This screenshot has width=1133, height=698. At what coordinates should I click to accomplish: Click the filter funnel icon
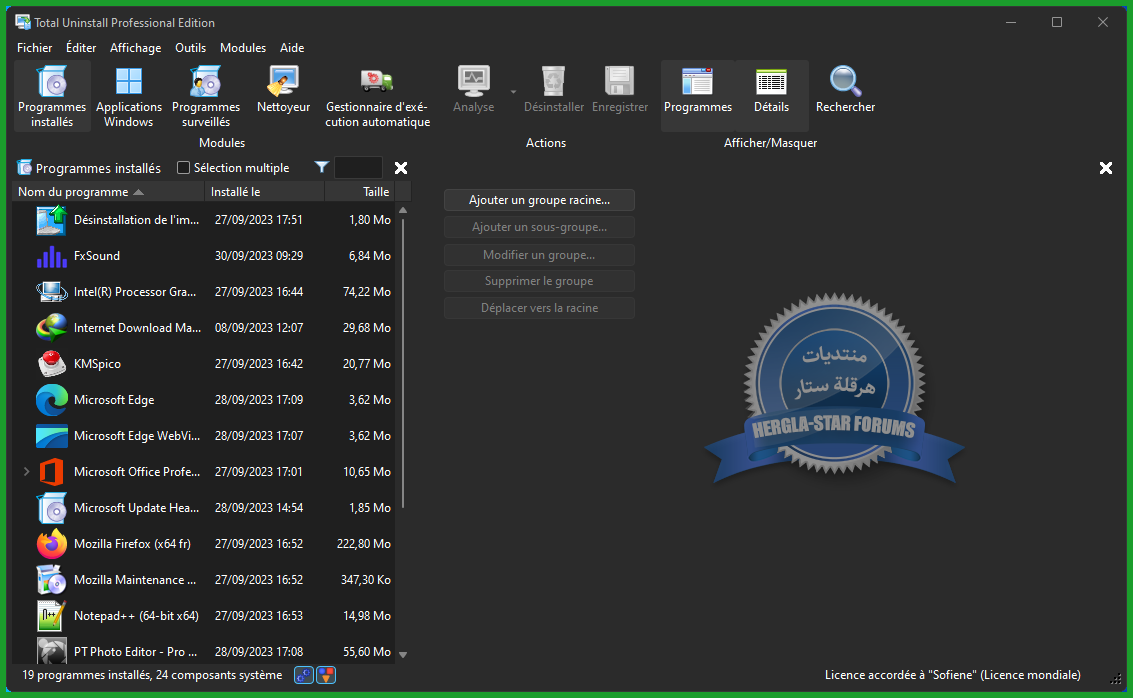[x=322, y=168]
